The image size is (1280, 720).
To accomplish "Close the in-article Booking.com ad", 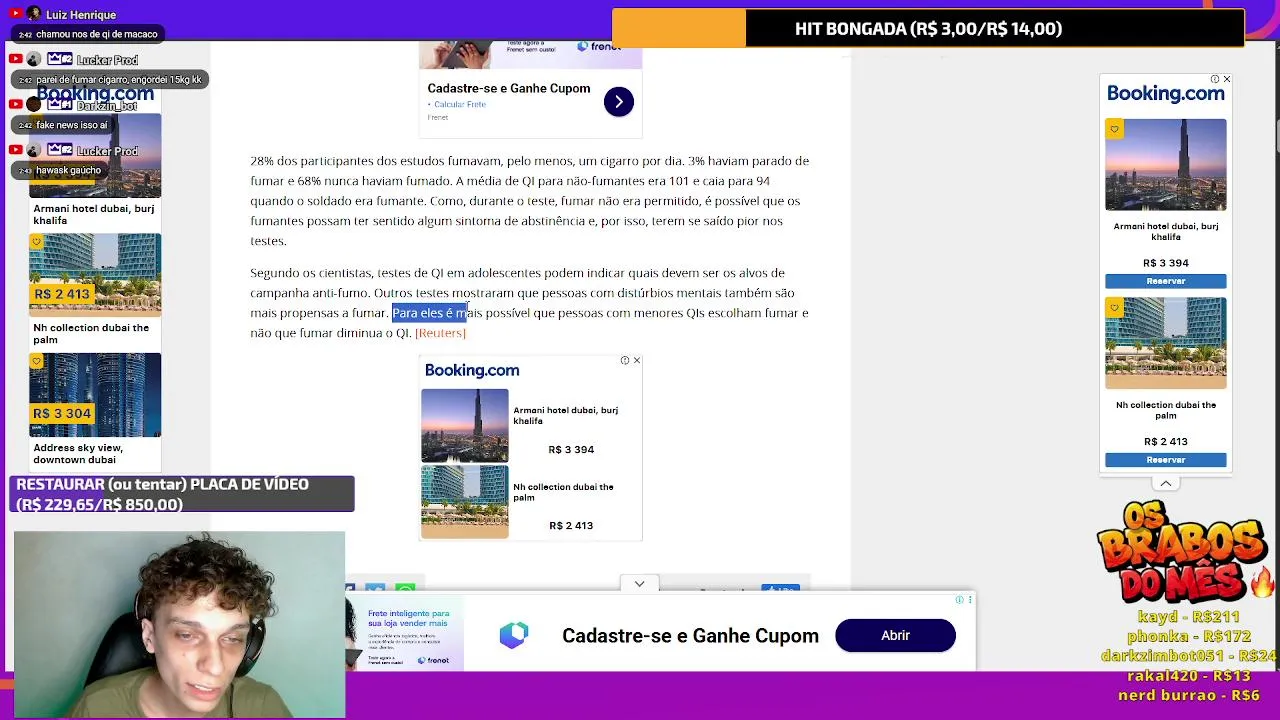I will click(x=636, y=361).
